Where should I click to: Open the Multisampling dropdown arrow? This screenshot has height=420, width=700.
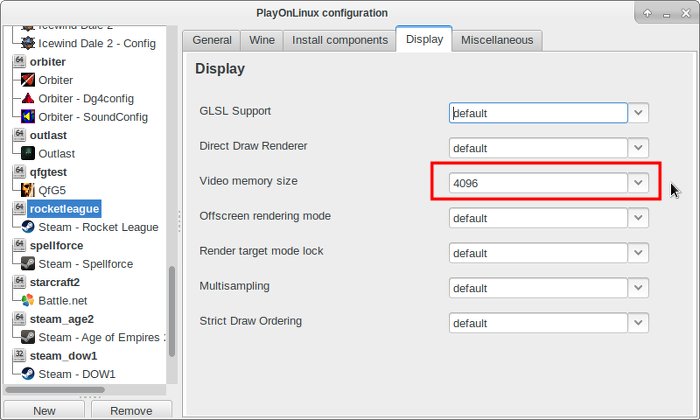(x=638, y=288)
